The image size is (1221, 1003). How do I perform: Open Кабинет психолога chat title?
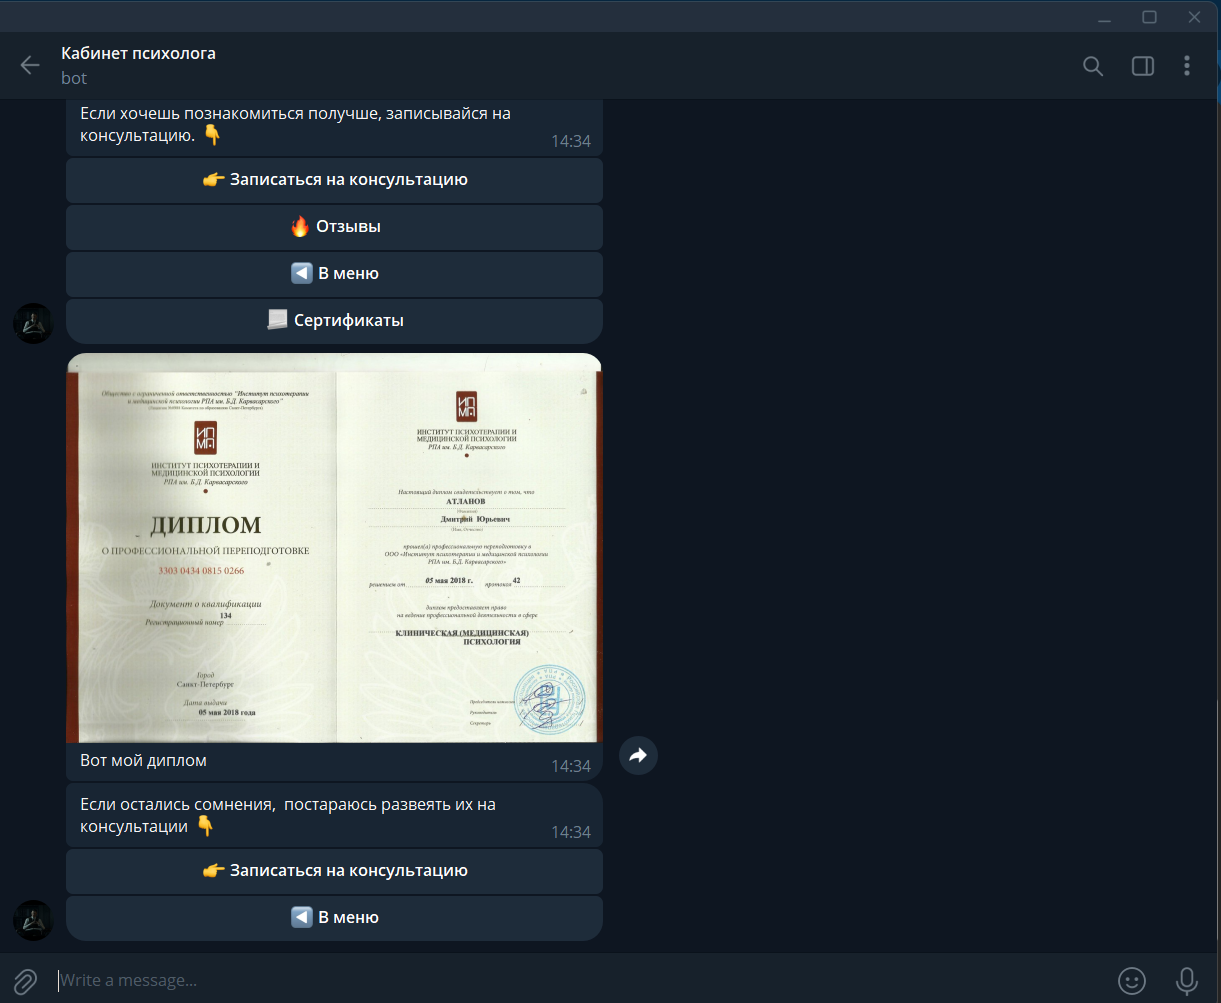(x=138, y=53)
